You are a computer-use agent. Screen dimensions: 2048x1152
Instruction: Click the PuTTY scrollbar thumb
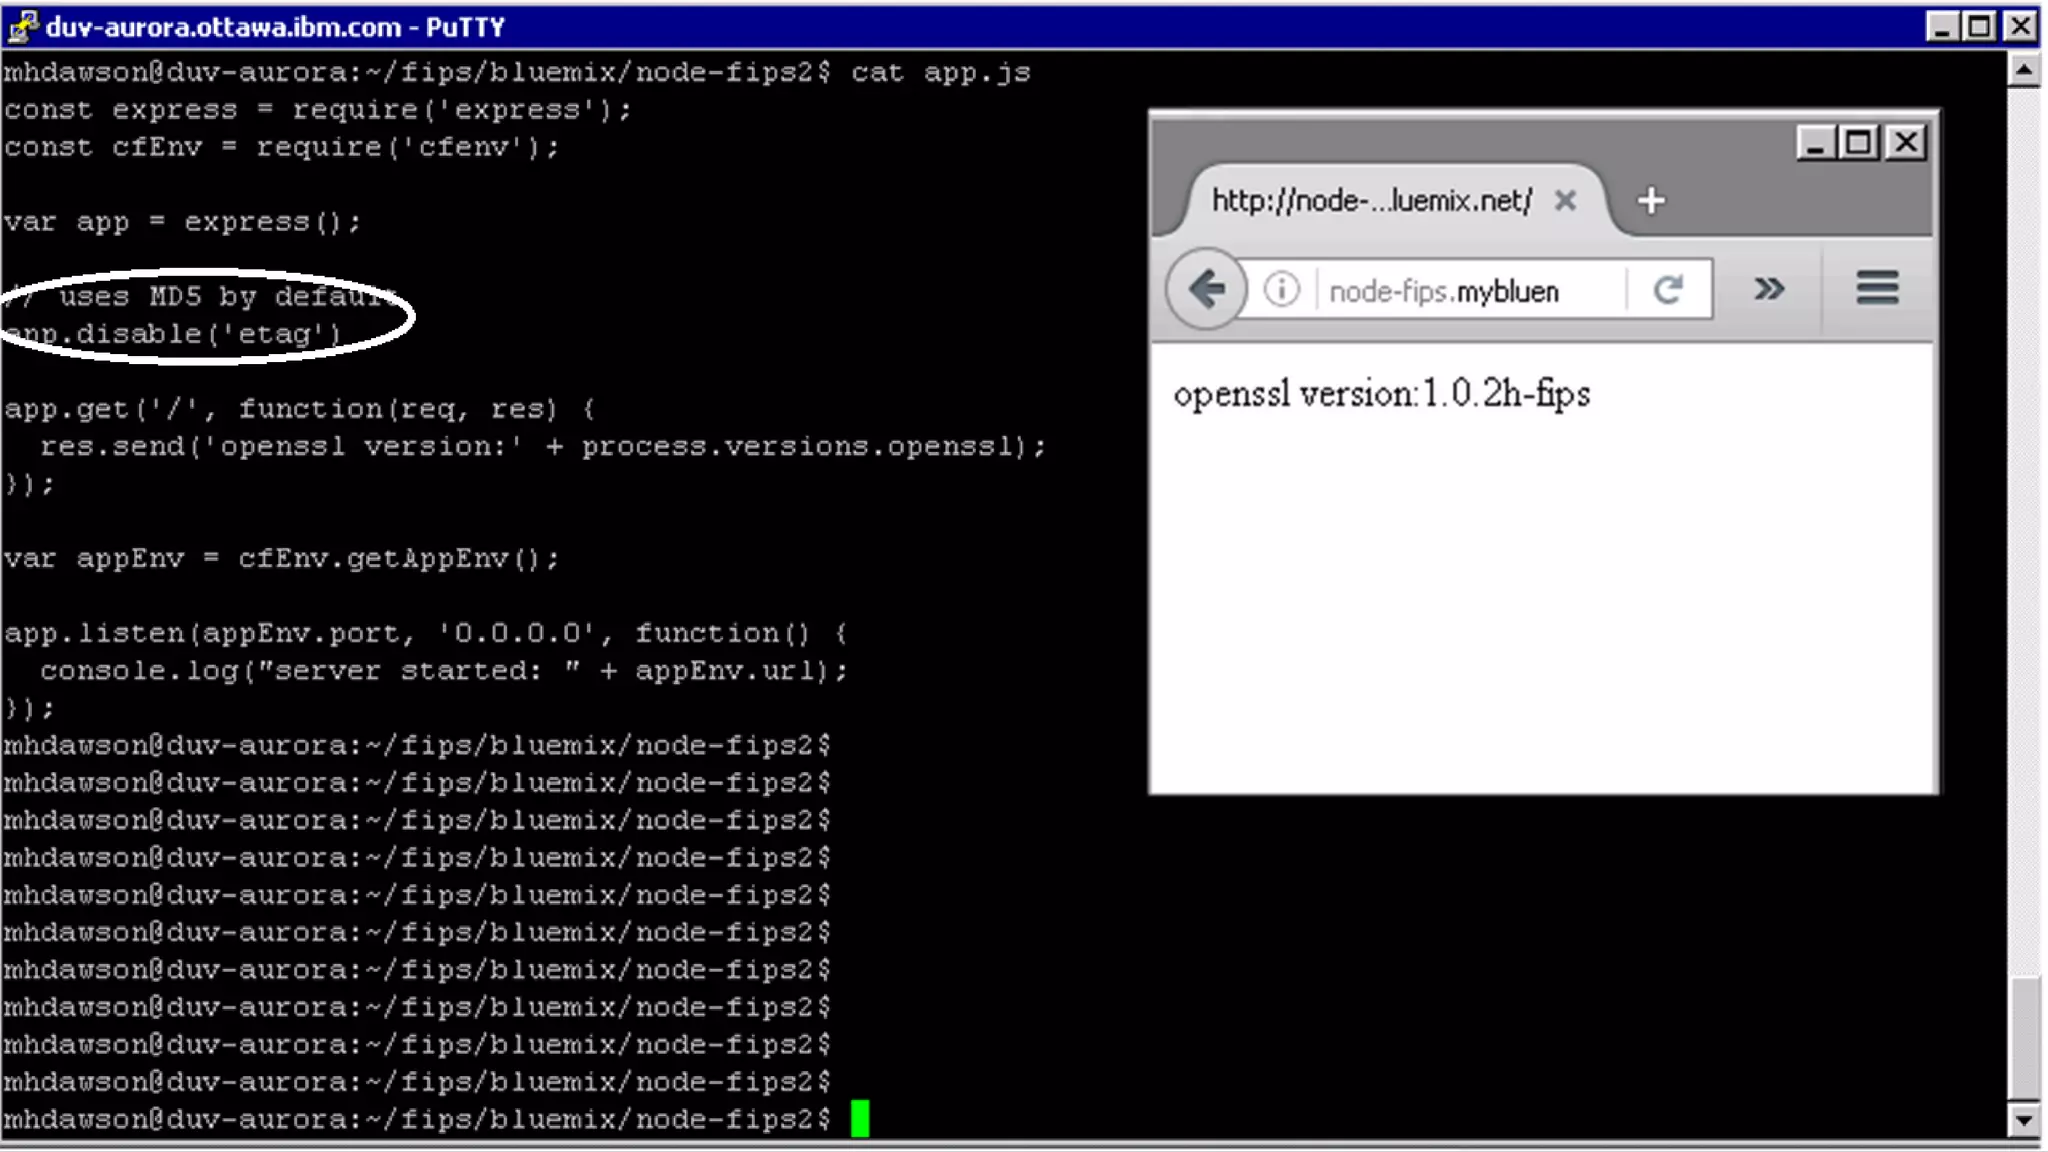[2024, 1037]
